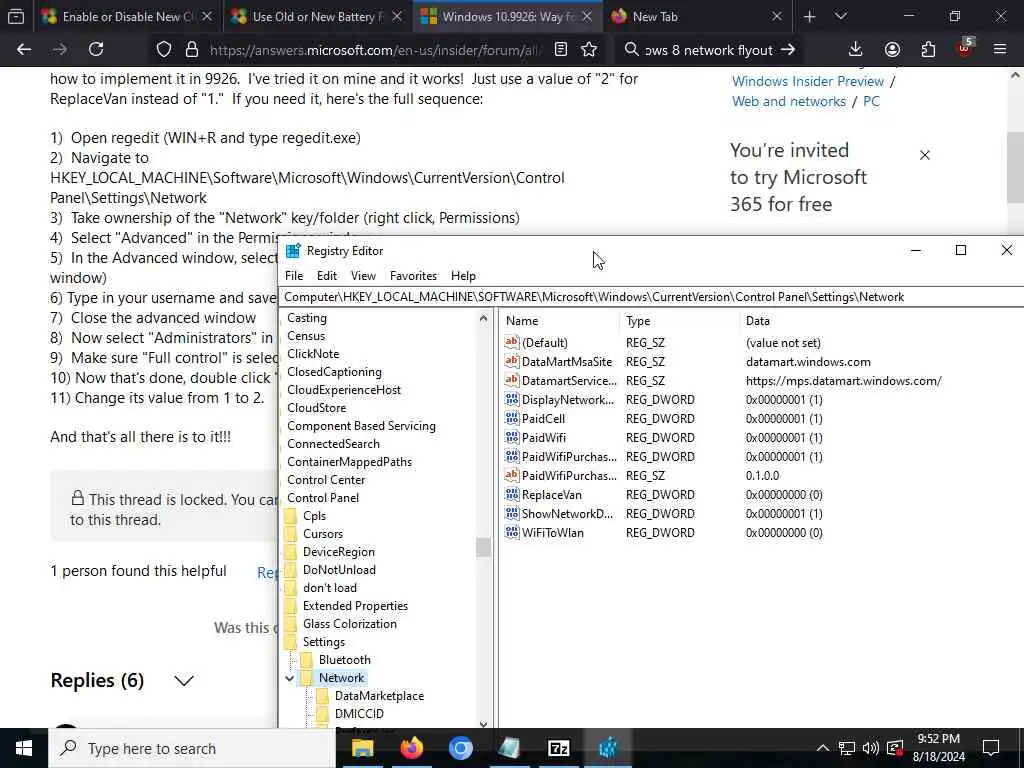
Task: Click Firefox address bar URL
Action: (375, 50)
